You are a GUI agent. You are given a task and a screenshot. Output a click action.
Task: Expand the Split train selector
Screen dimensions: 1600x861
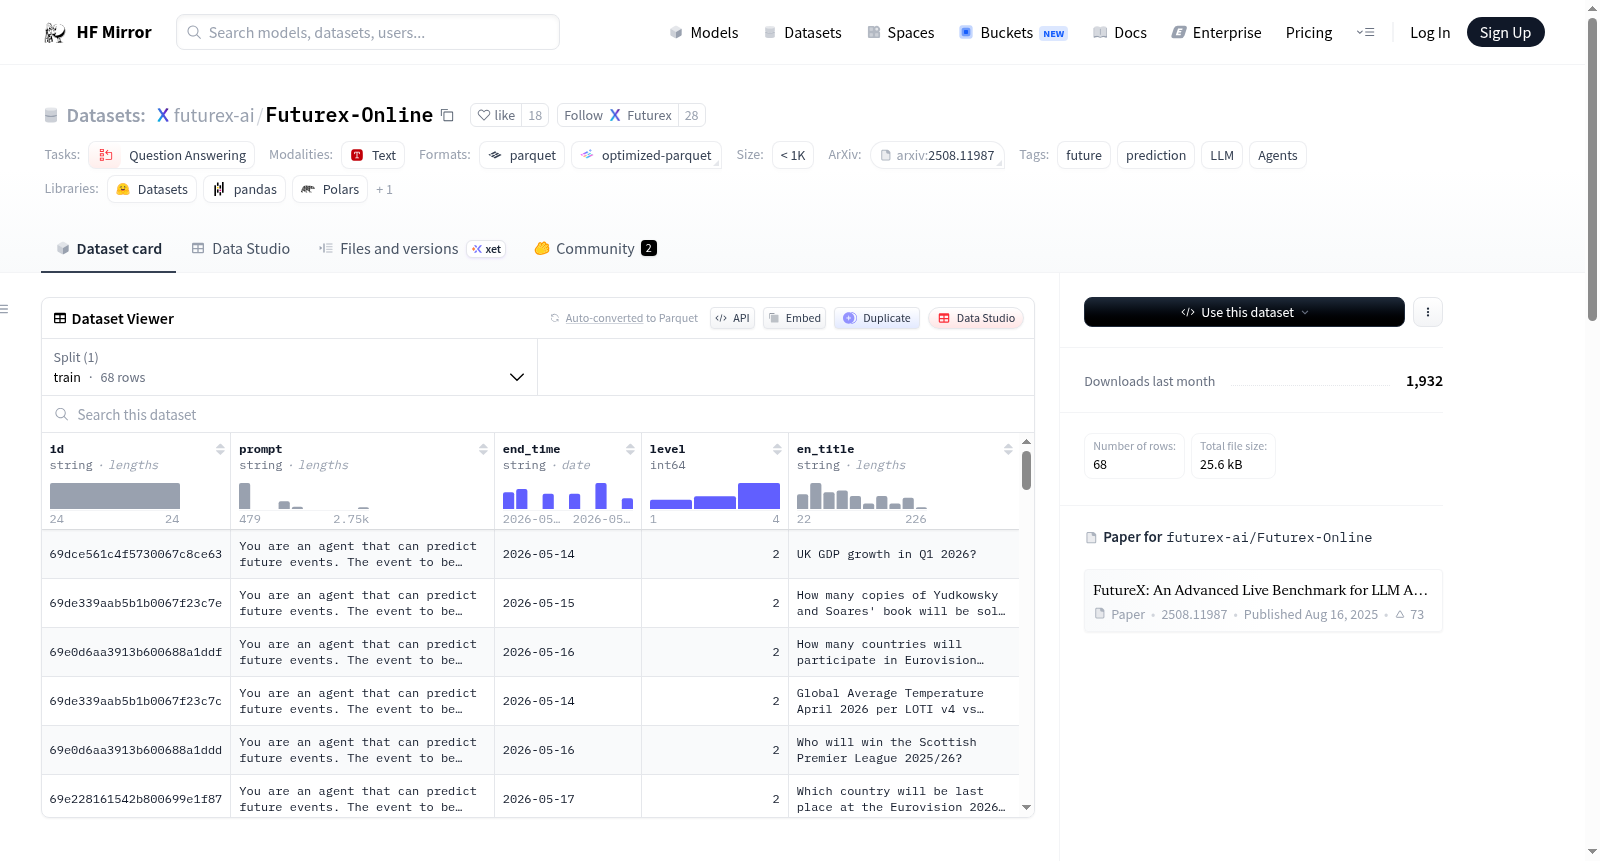point(289,367)
